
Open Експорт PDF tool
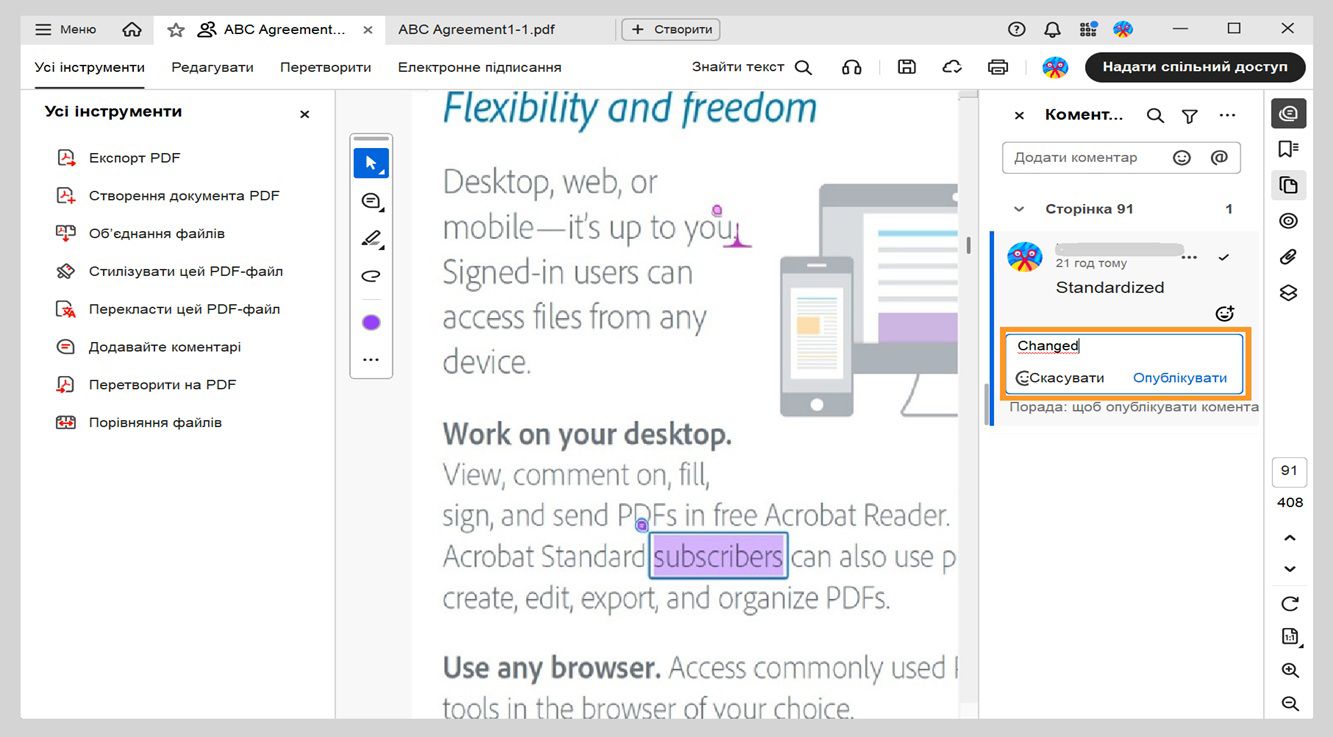pyautogui.click(x=120, y=158)
